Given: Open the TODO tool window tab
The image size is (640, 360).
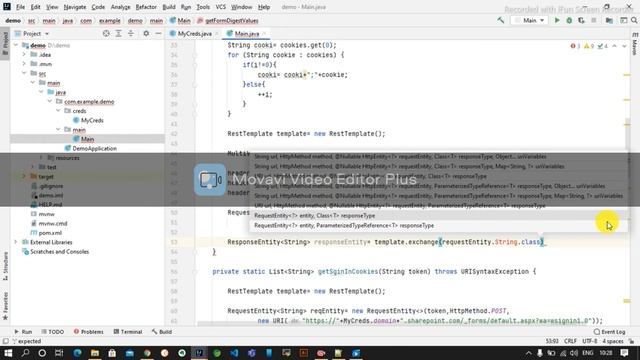Looking at the screenshot, I should [53, 332].
